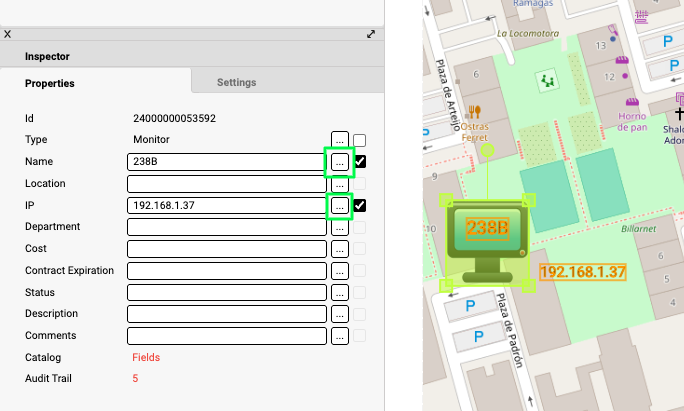Click the Description input field
The height and width of the screenshot is (411, 684).
click(x=227, y=315)
